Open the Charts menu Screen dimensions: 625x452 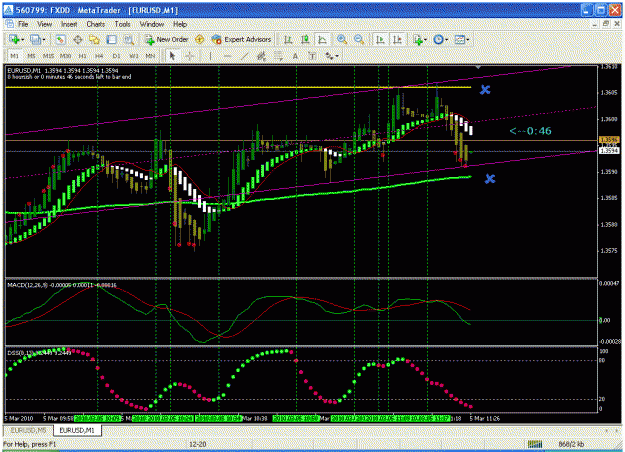point(96,24)
